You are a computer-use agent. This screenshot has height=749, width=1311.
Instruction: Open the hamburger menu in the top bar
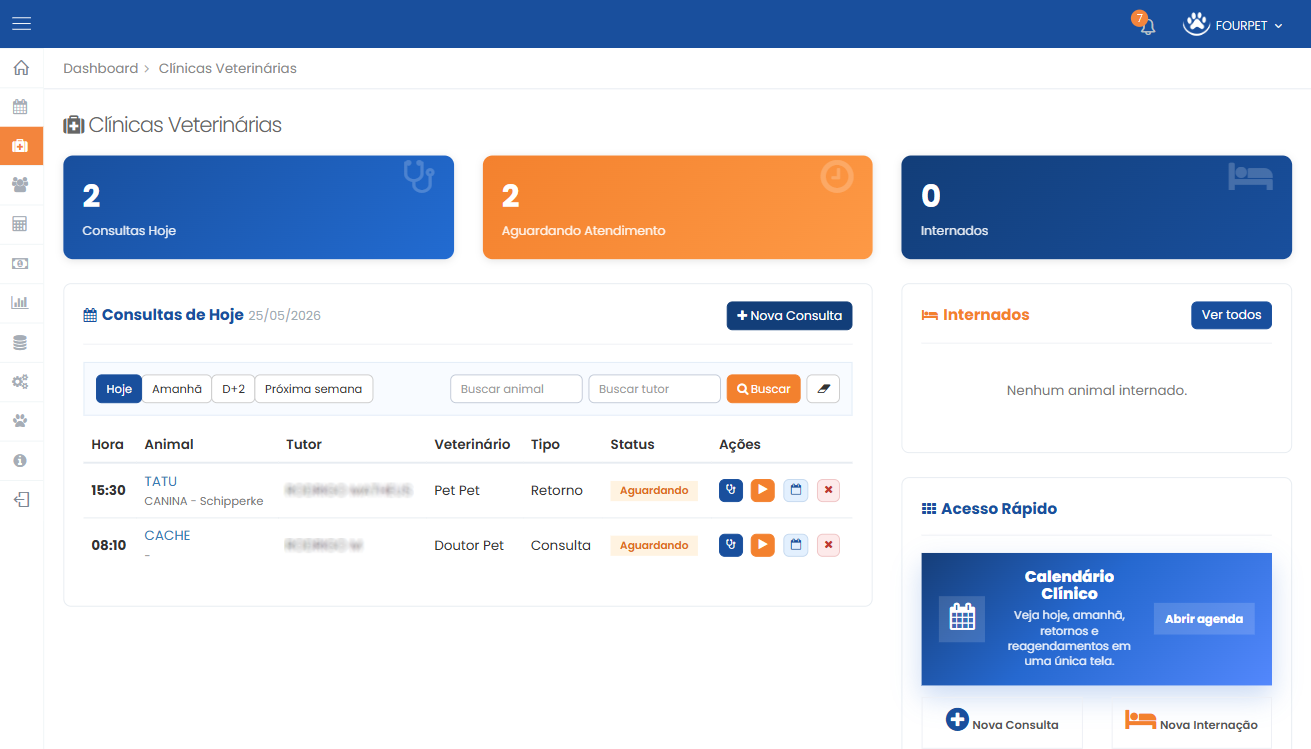[21, 24]
